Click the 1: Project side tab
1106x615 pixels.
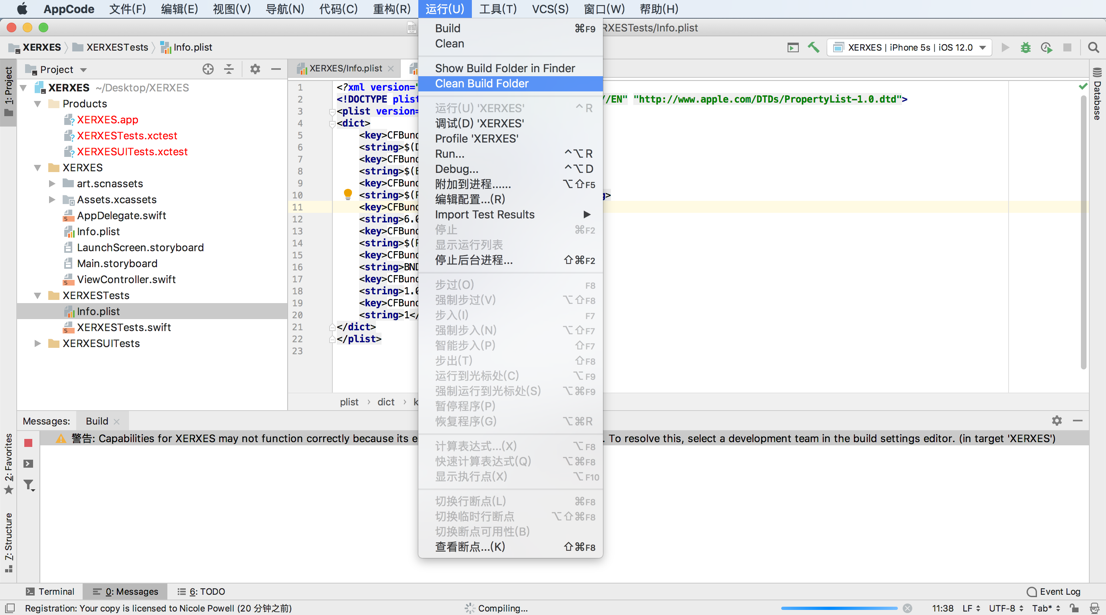pos(8,92)
